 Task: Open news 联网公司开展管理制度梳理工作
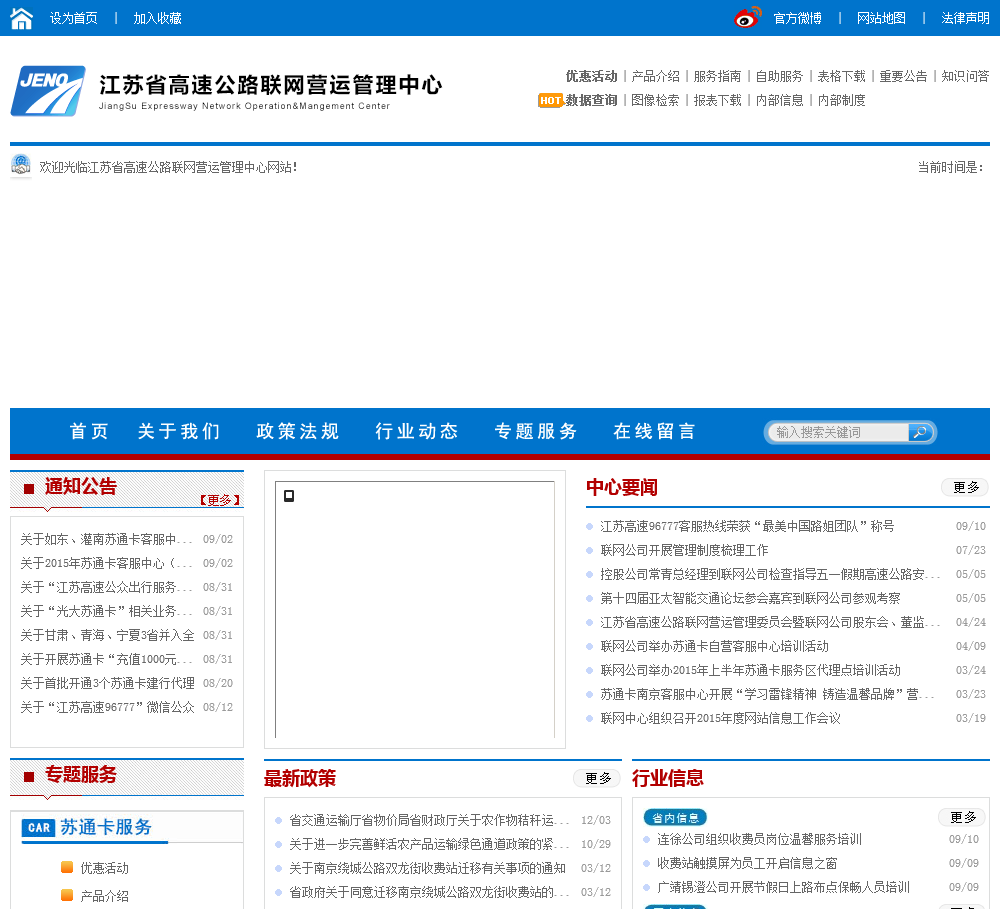[x=684, y=551]
